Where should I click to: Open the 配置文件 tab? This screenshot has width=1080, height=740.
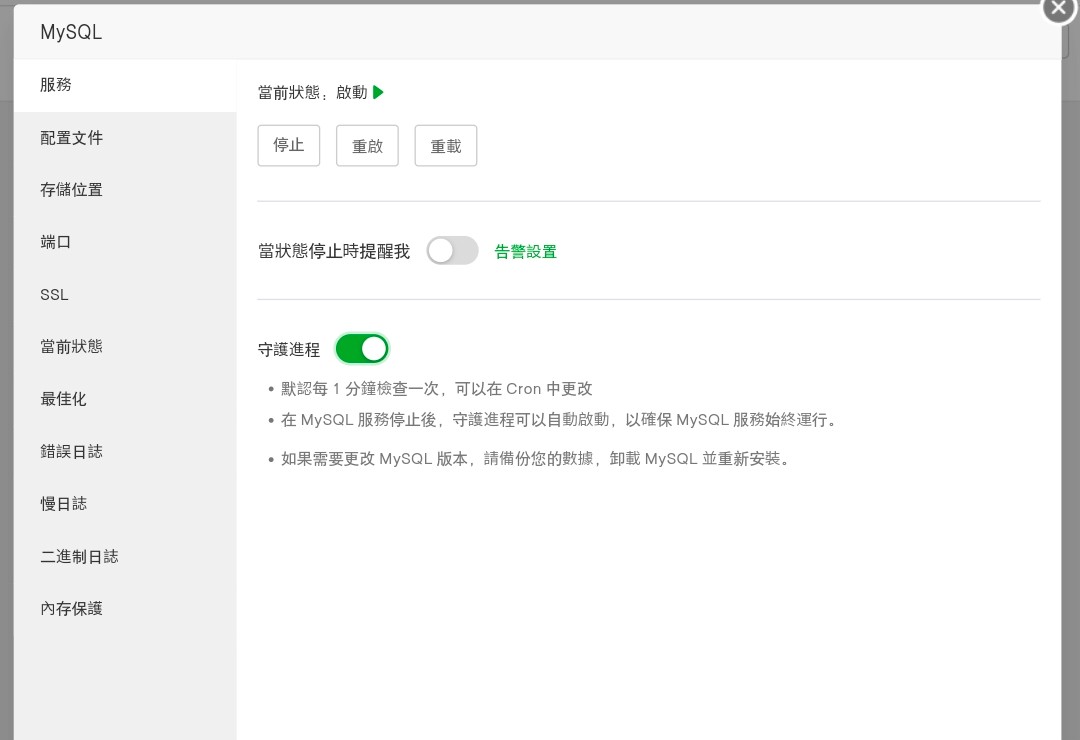(x=125, y=138)
